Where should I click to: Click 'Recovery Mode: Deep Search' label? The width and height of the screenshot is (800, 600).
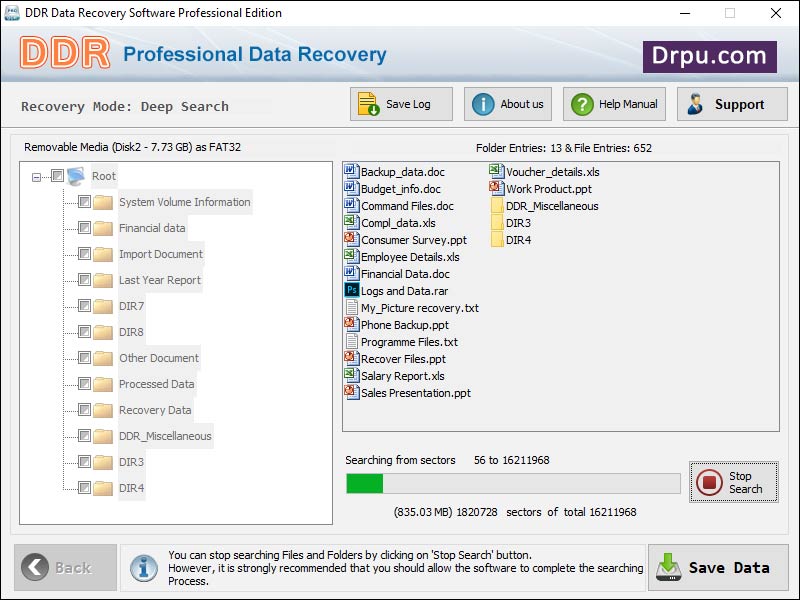pyautogui.click(x=125, y=106)
